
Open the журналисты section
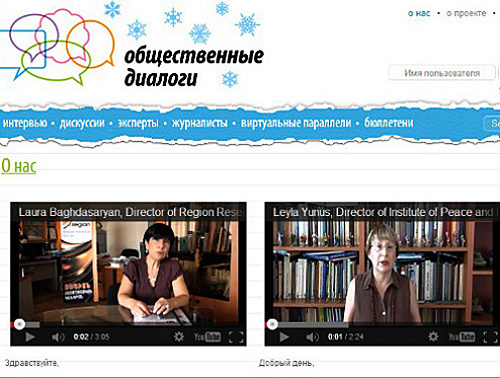[x=200, y=123]
